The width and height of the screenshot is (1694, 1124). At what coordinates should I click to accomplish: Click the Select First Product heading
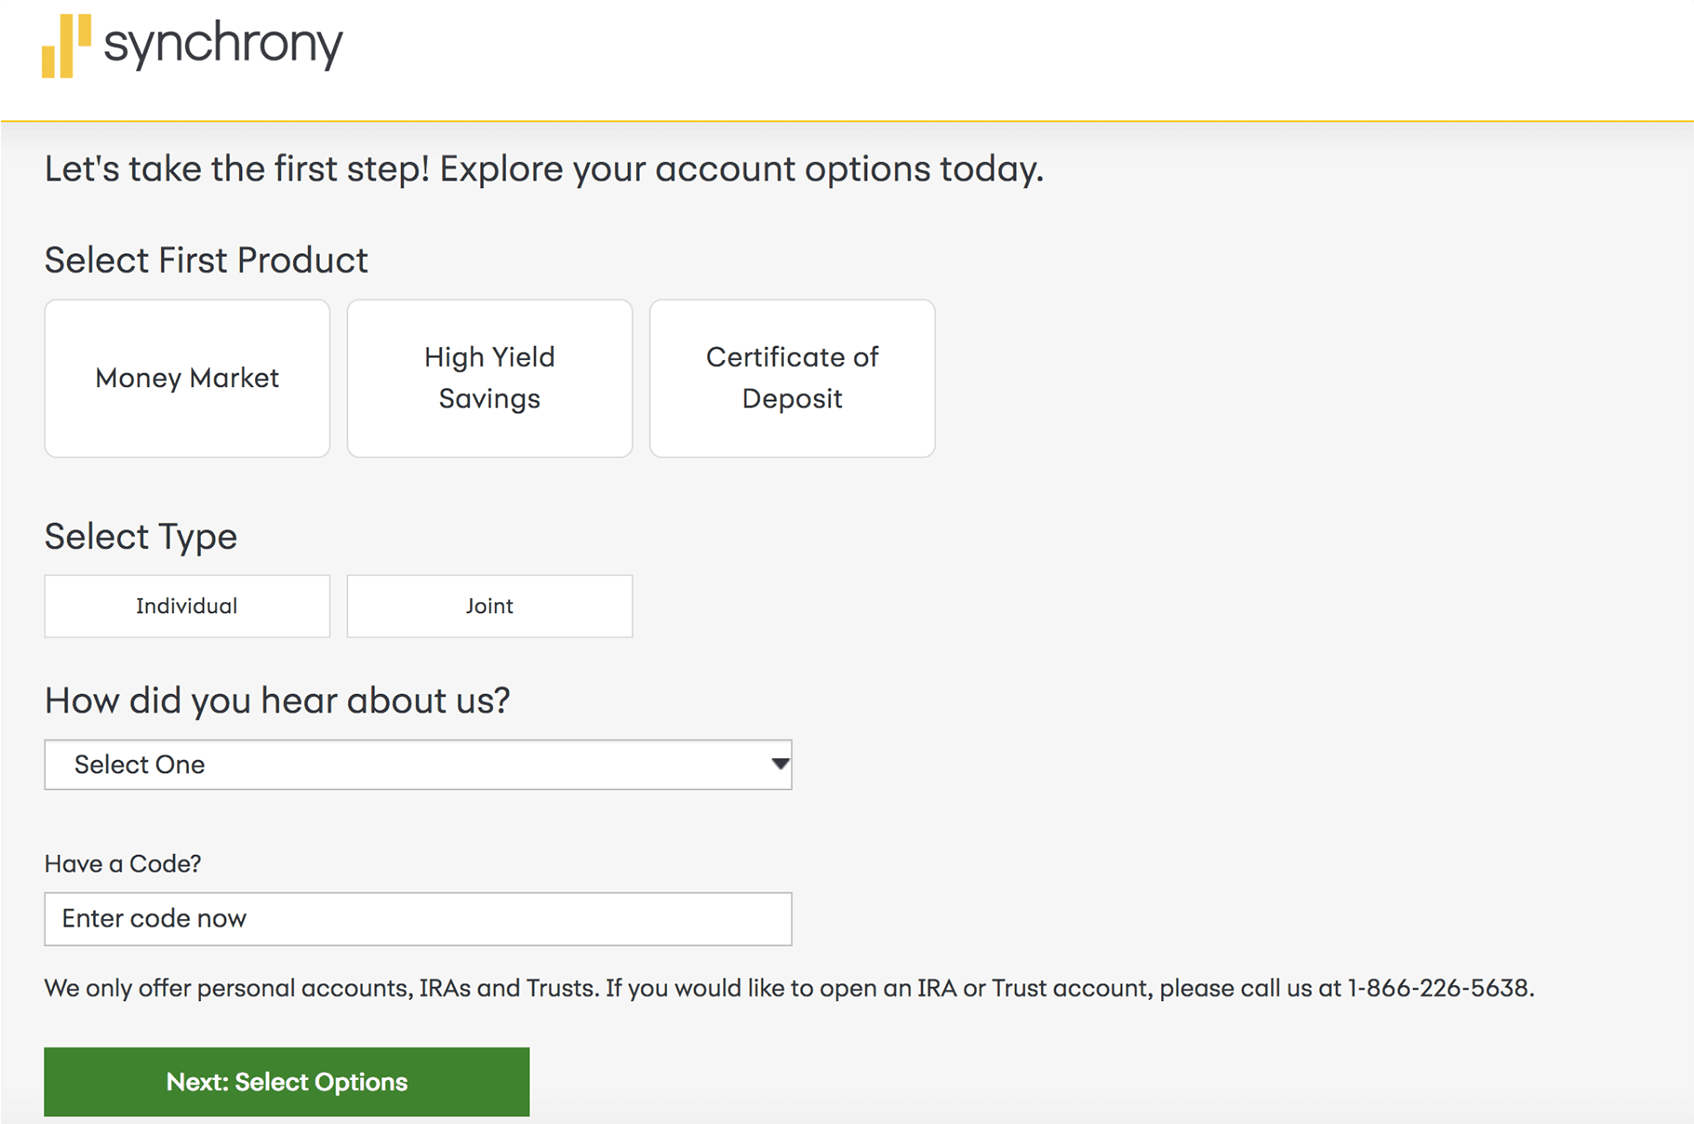pyautogui.click(x=206, y=260)
